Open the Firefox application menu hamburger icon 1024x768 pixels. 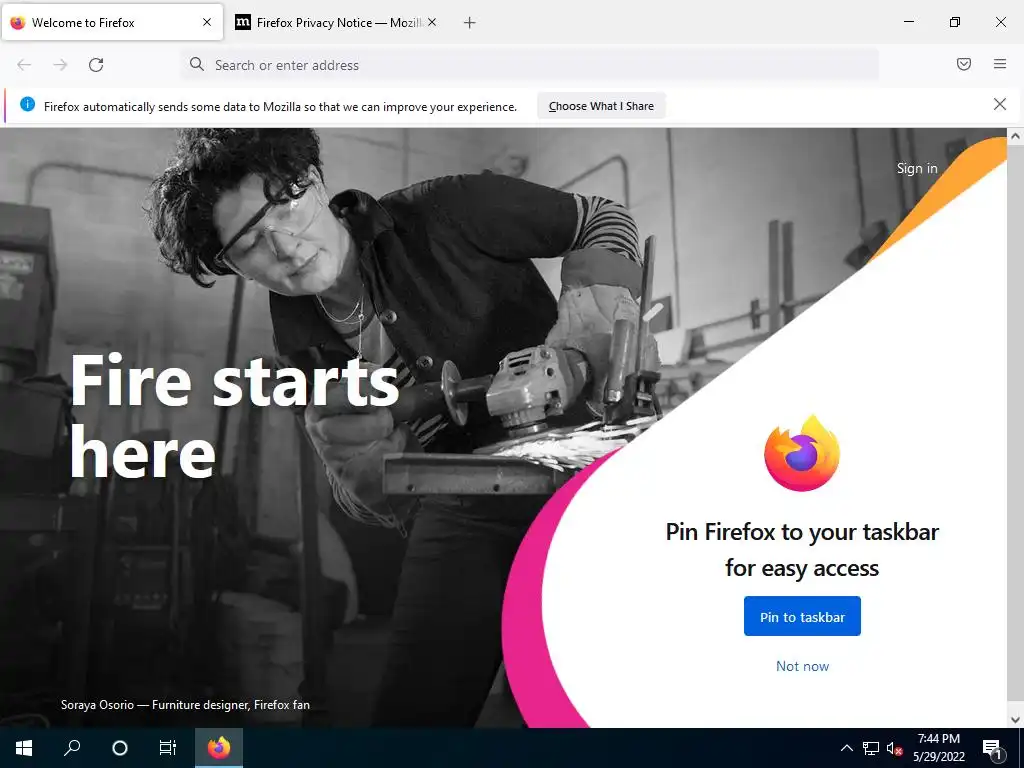coord(1000,64)
